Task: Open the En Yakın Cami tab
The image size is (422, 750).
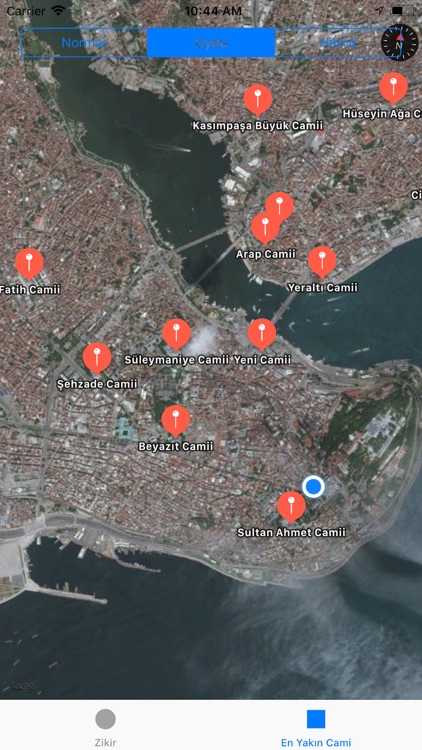Action: (316, 728)
